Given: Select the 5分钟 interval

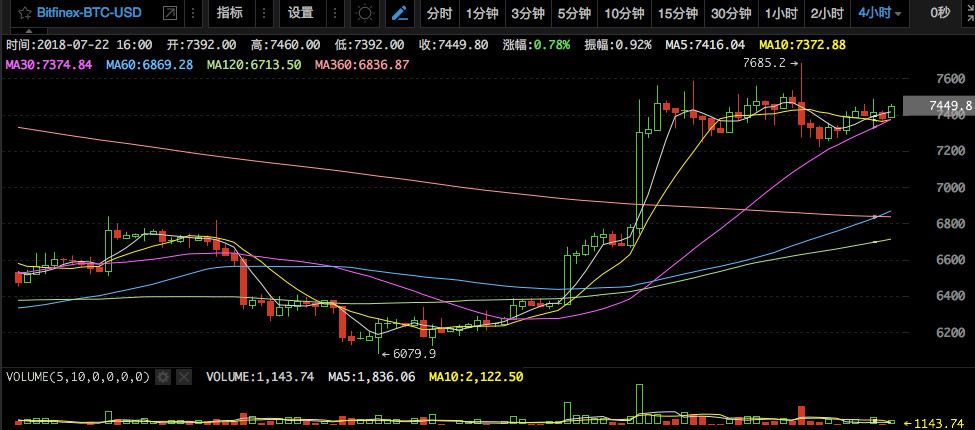Looking at the screenshot, I should click(574, 13).
